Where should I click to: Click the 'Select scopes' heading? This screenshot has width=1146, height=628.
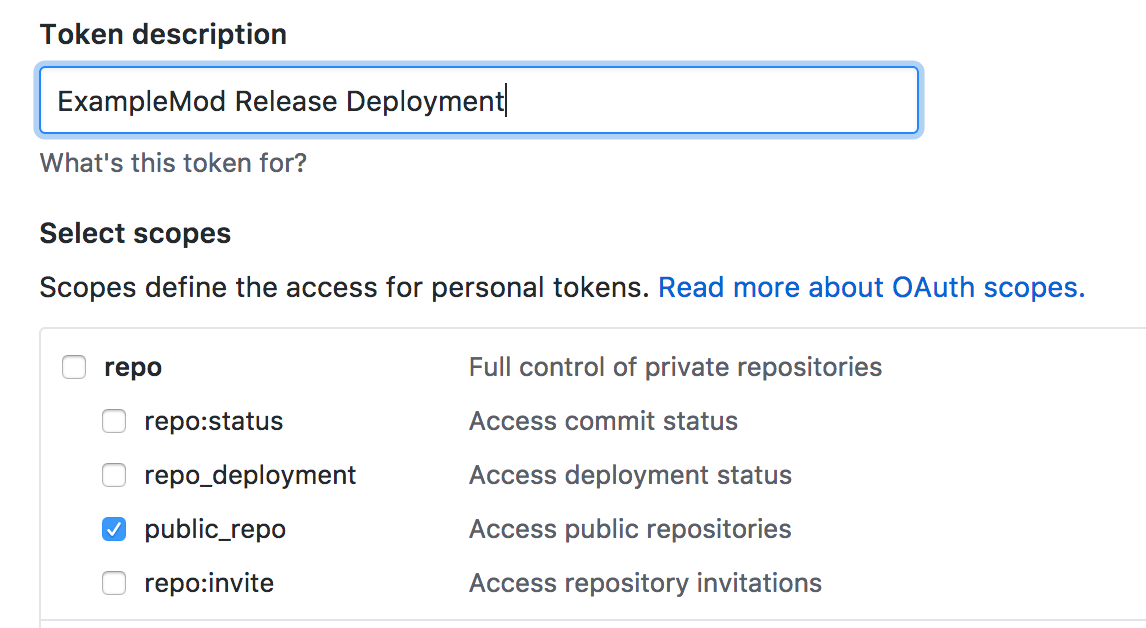coord(135,233)
